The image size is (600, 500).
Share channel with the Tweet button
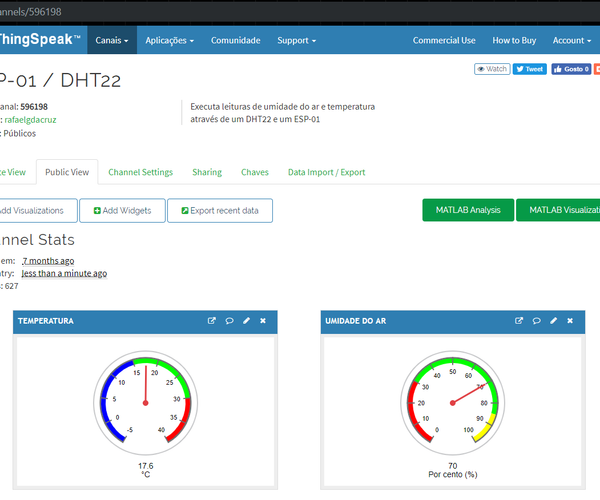[530, 69]
